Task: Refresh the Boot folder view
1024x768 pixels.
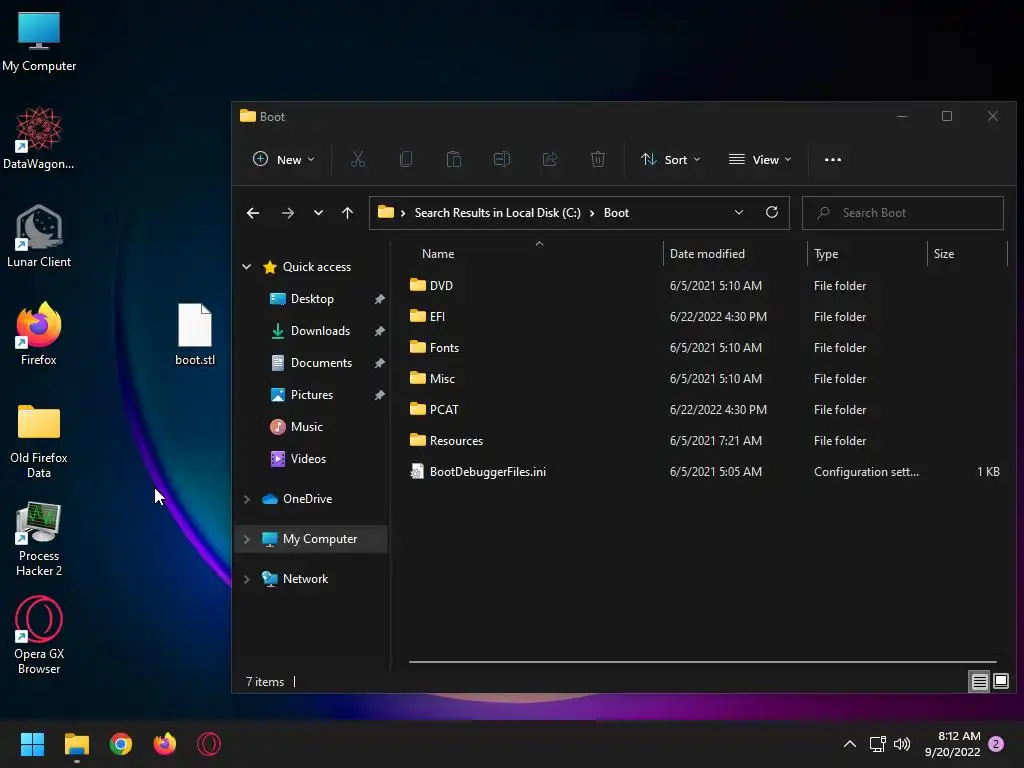Action: (771, 212)
